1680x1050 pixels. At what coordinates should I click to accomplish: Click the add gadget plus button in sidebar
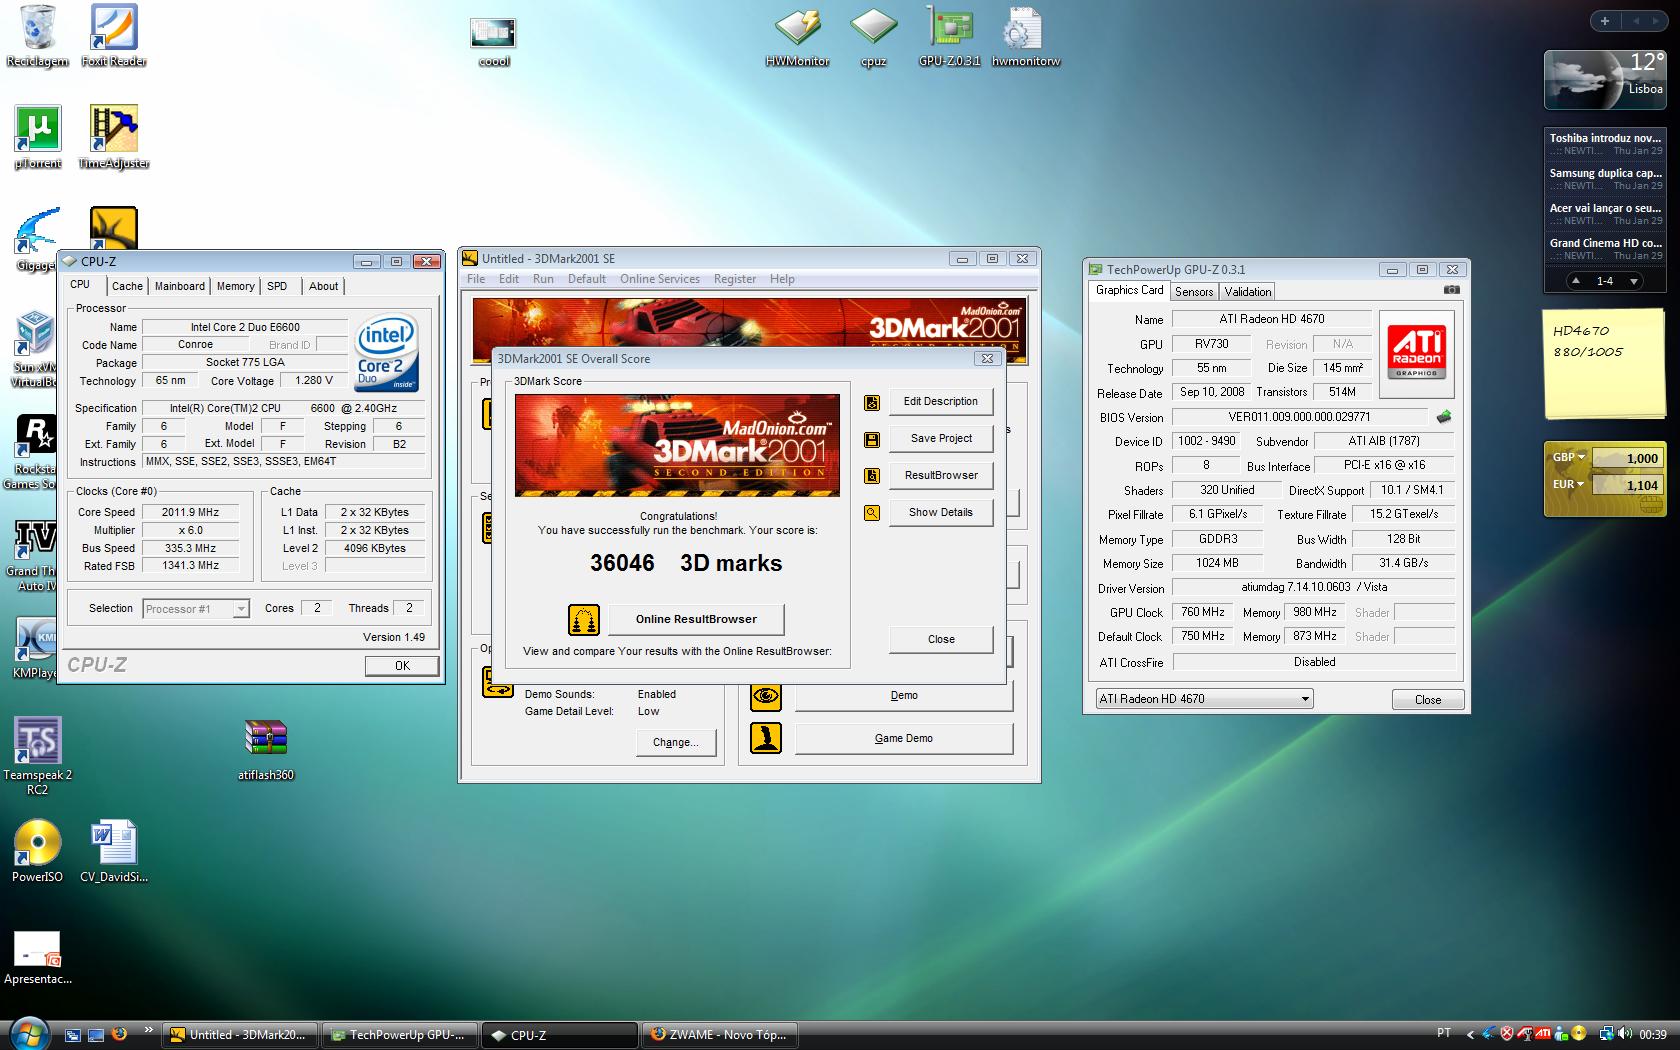tap(1604, 21)
